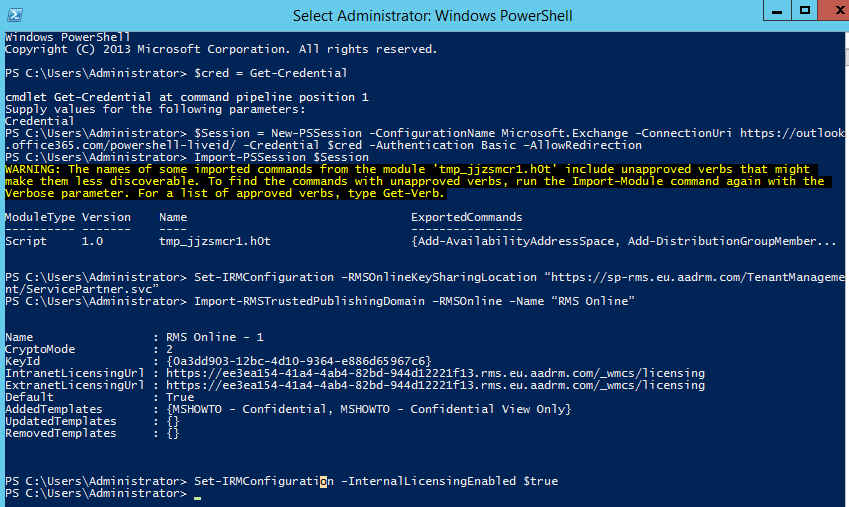Click the ExportedCommands column header
The image size is (849, 507).
(467, 217)
